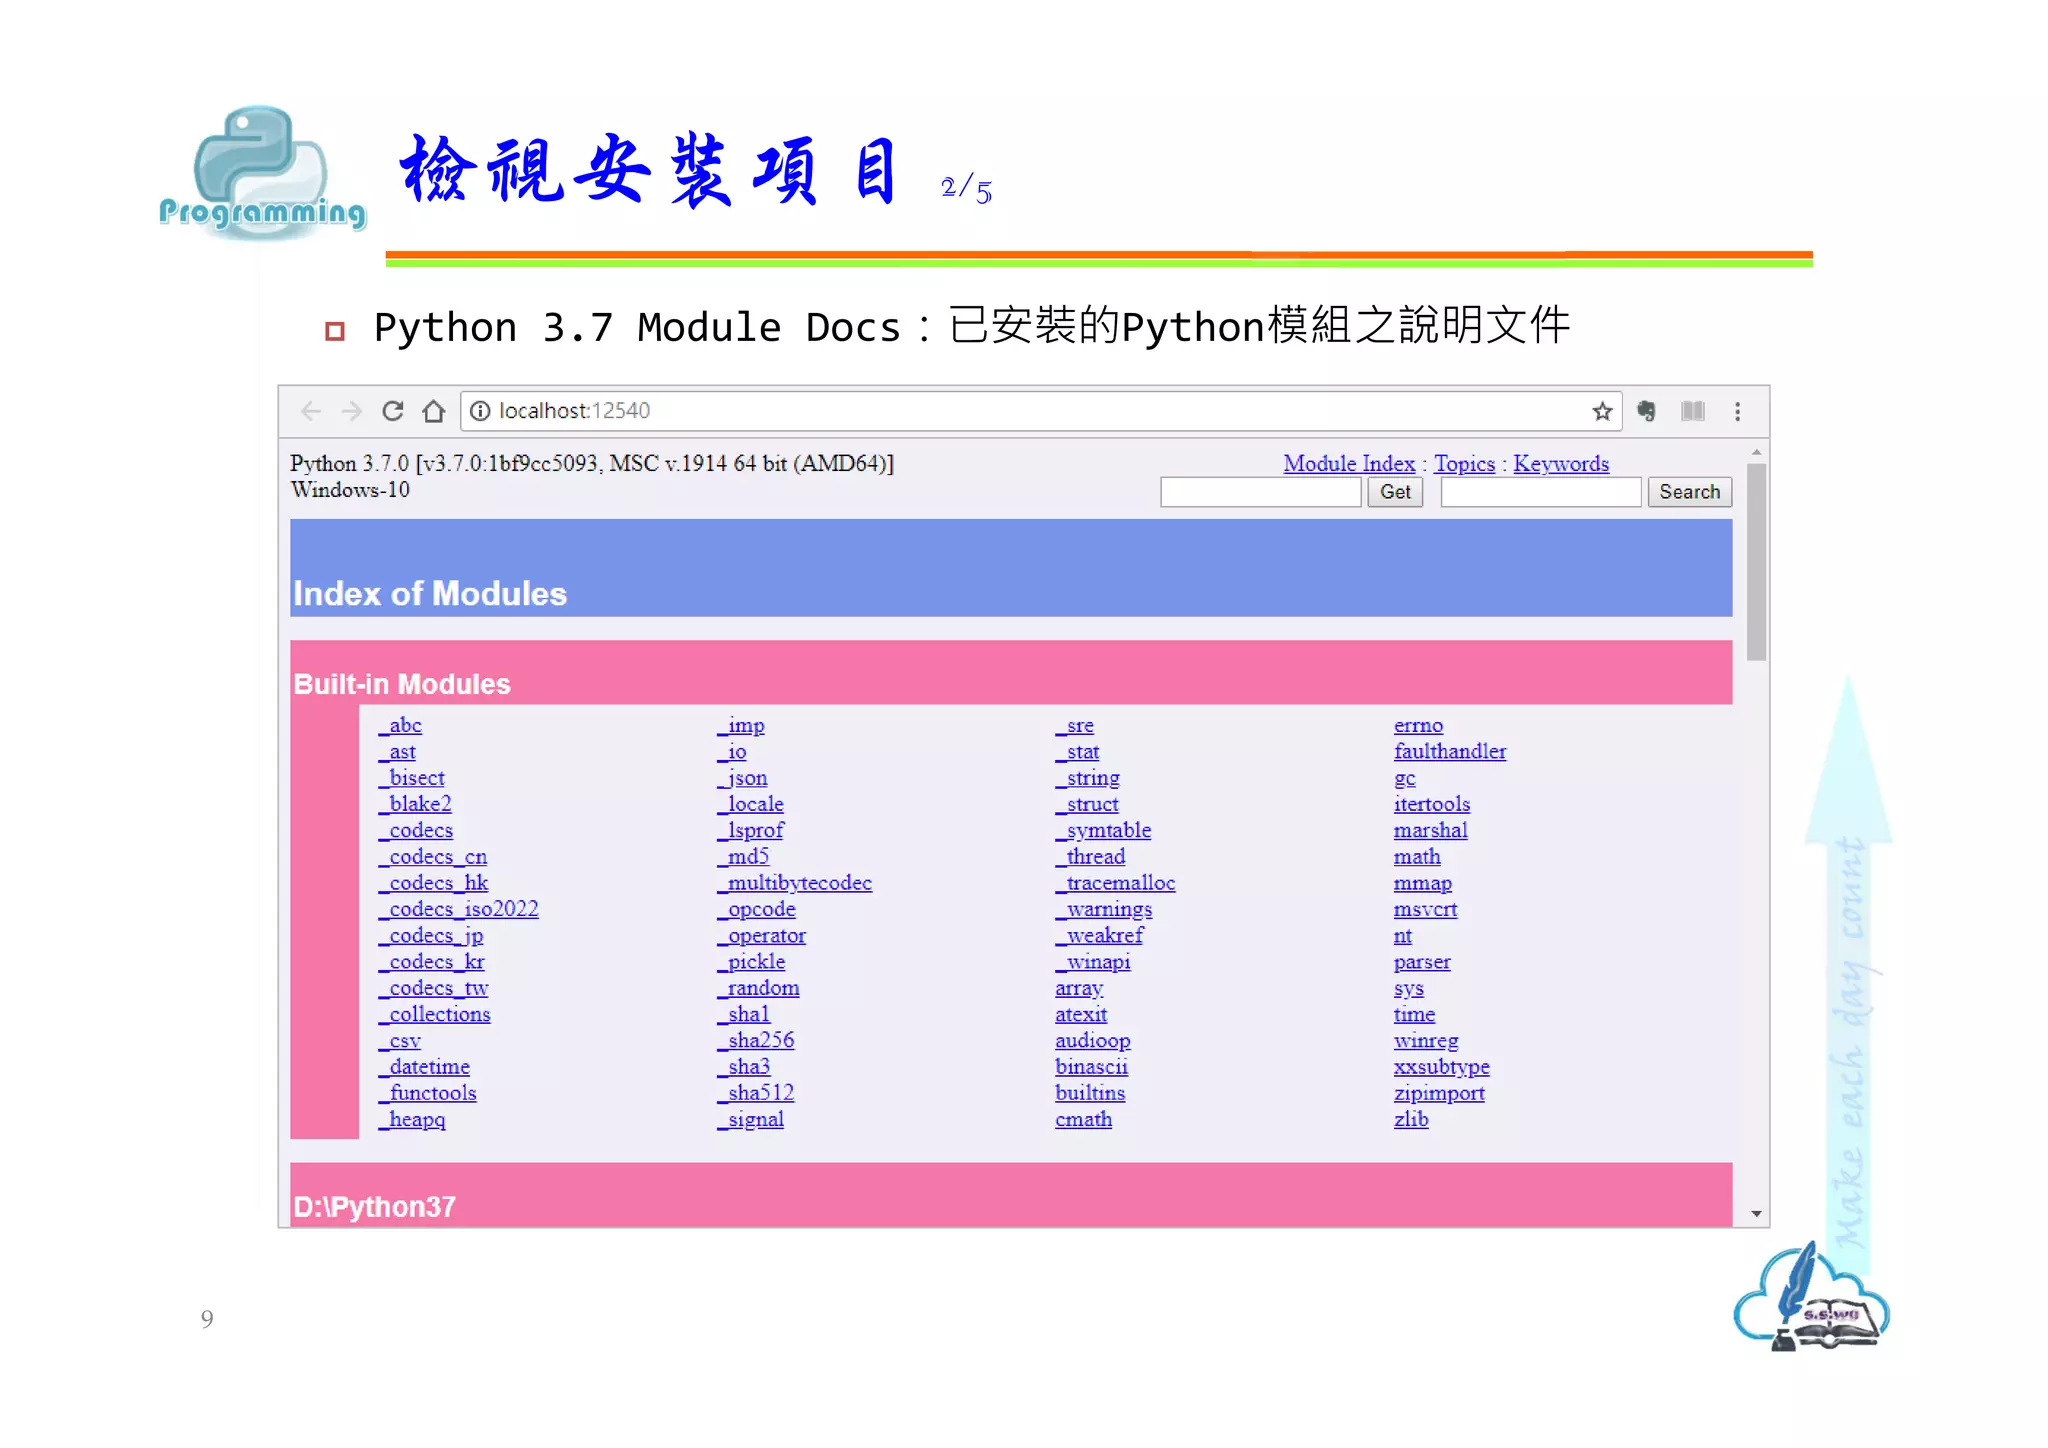Click the Get module name field
The width and height of the screenshot is (2048, 1448).
1260,492
